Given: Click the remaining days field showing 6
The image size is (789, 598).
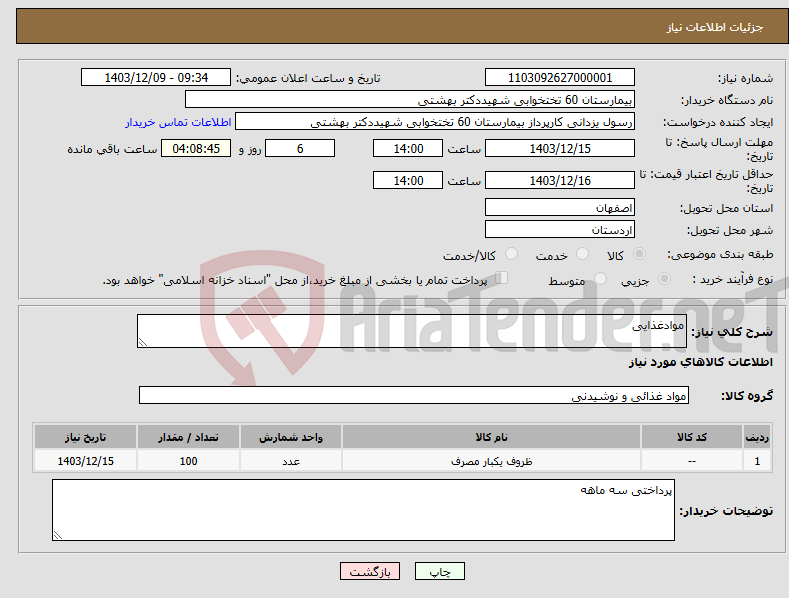Looking at the screenshot, I should pyautogui.click(x=300, y=148).
